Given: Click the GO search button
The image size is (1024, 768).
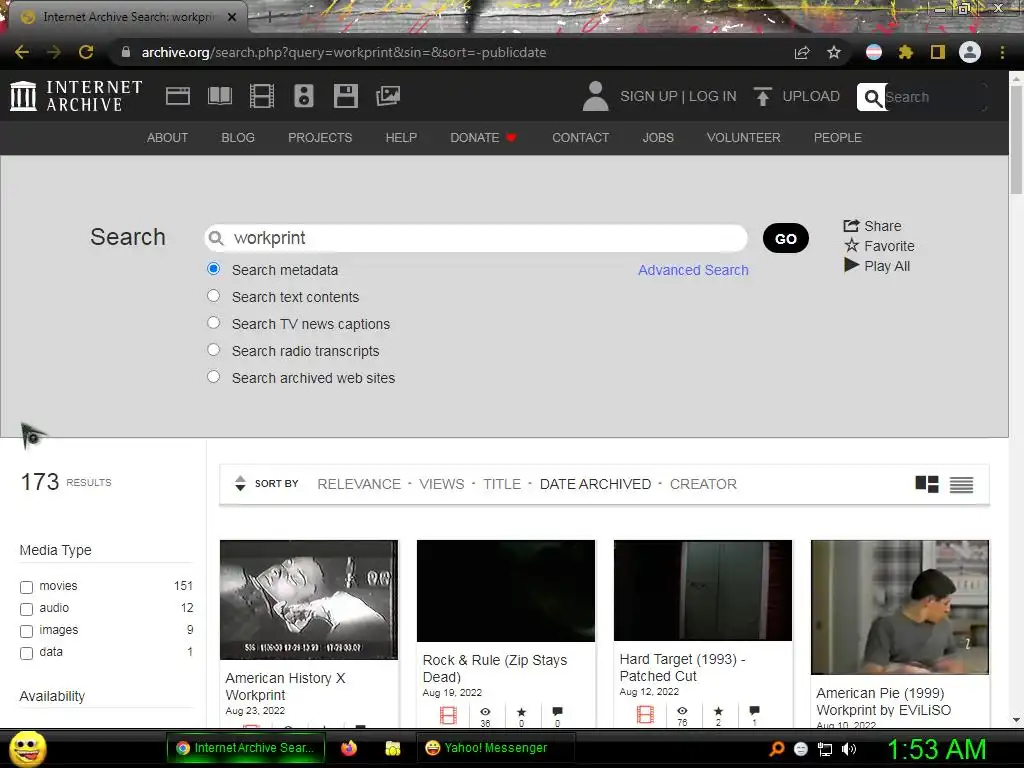Looking at the screenshot, I should tap(786, 238).
